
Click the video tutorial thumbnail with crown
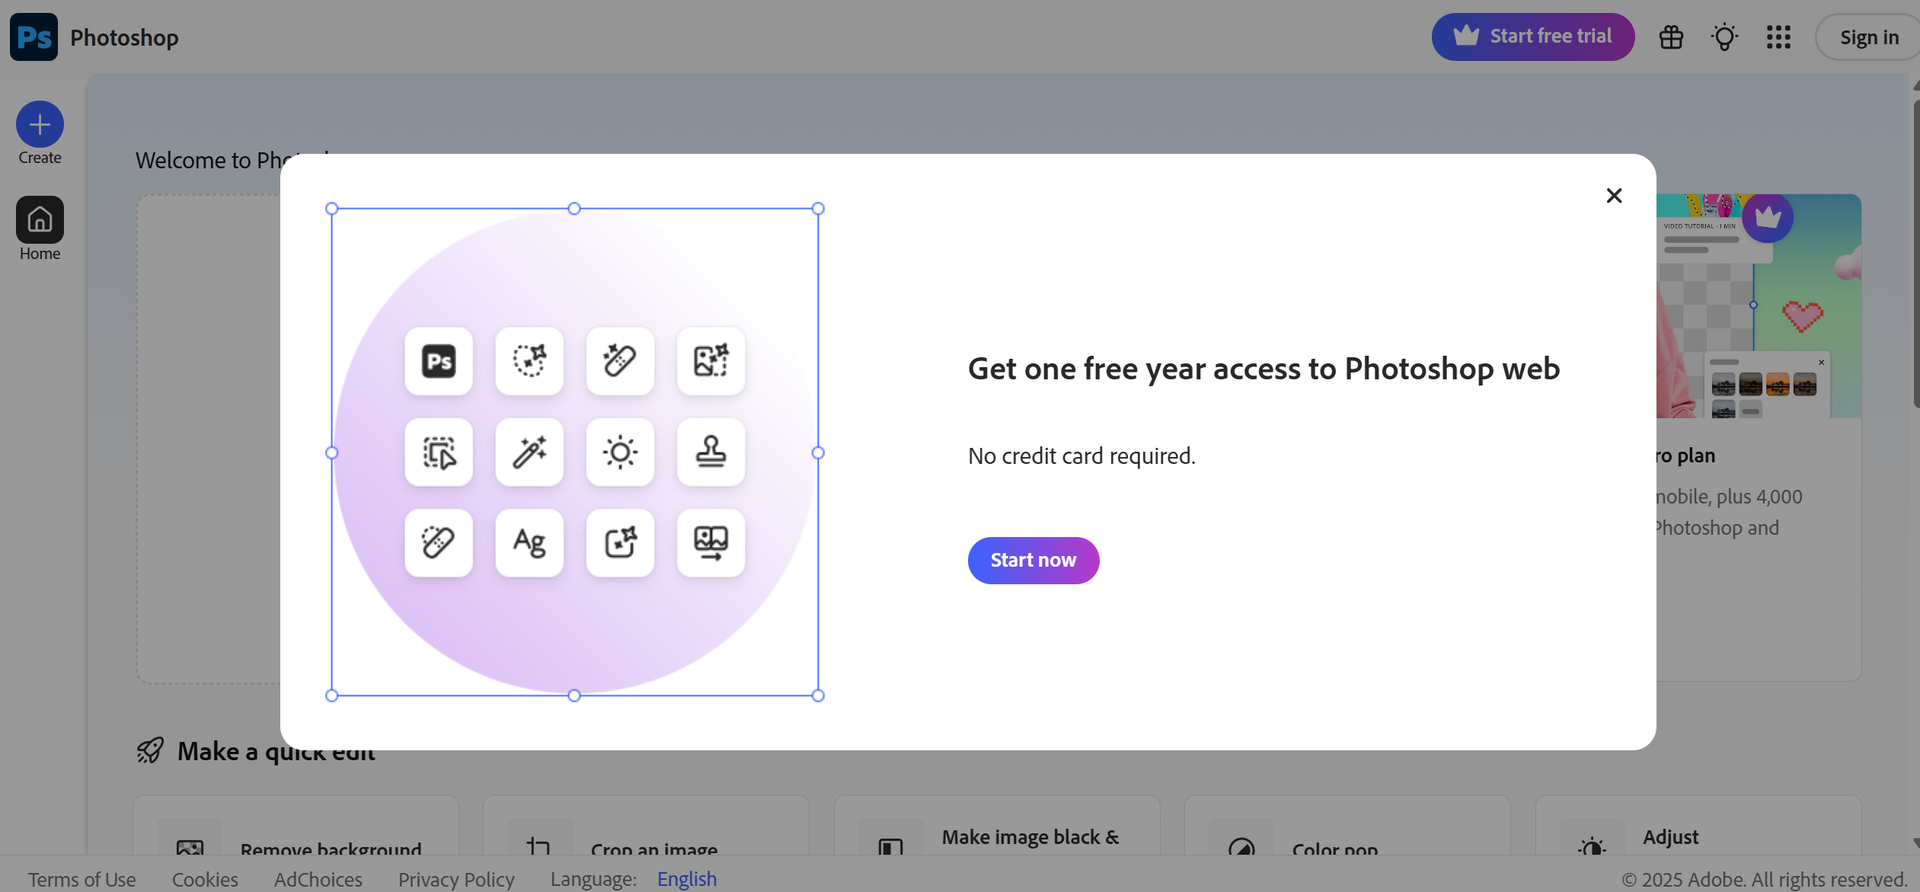(1758, 306)
